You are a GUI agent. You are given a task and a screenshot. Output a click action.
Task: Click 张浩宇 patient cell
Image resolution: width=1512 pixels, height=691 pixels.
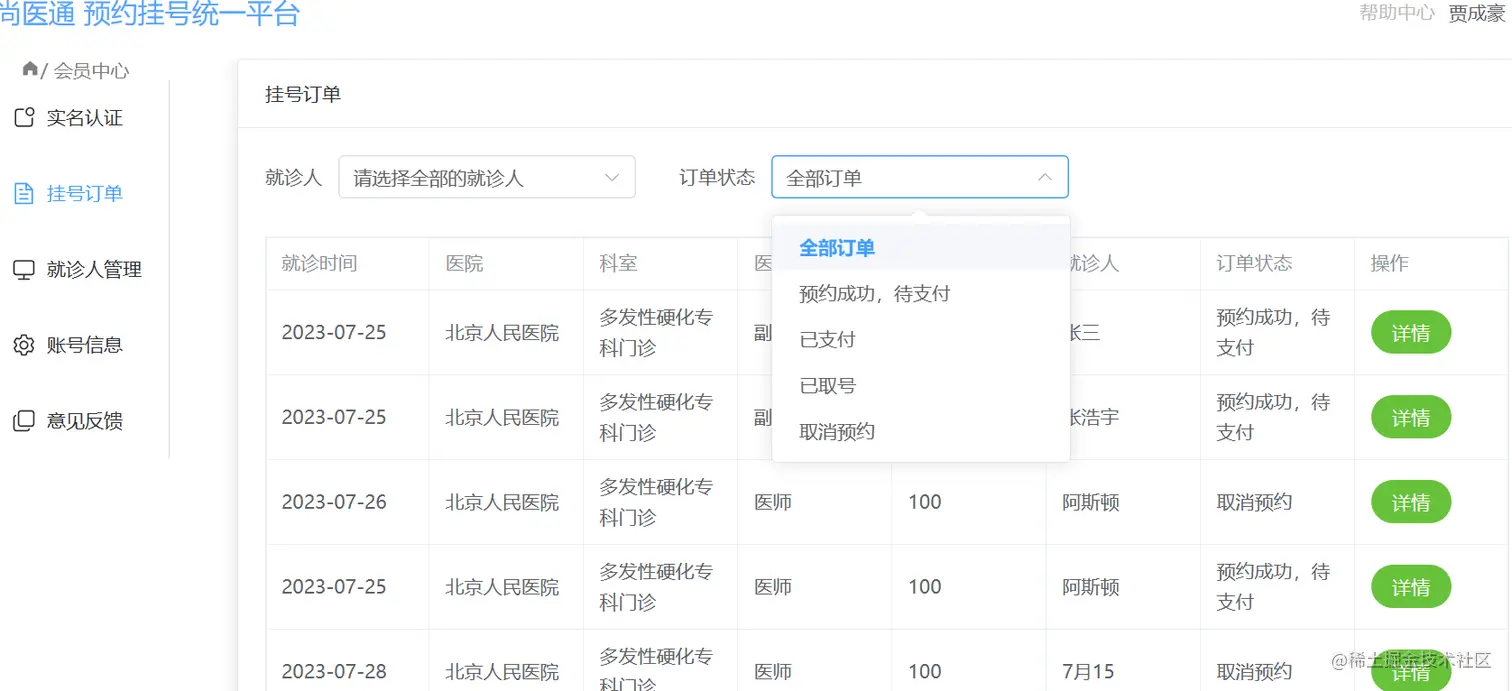[1095, 417]
